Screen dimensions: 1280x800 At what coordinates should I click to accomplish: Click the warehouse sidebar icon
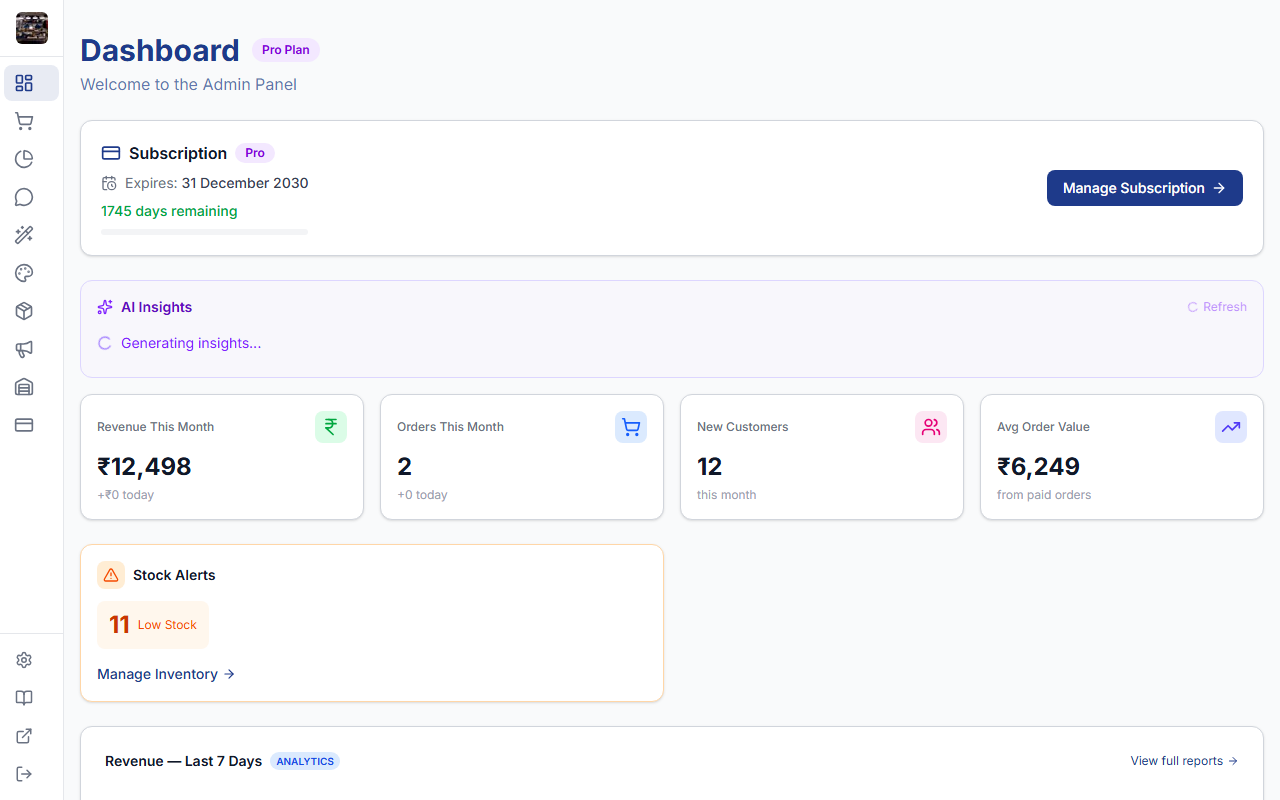coord(24,387)
